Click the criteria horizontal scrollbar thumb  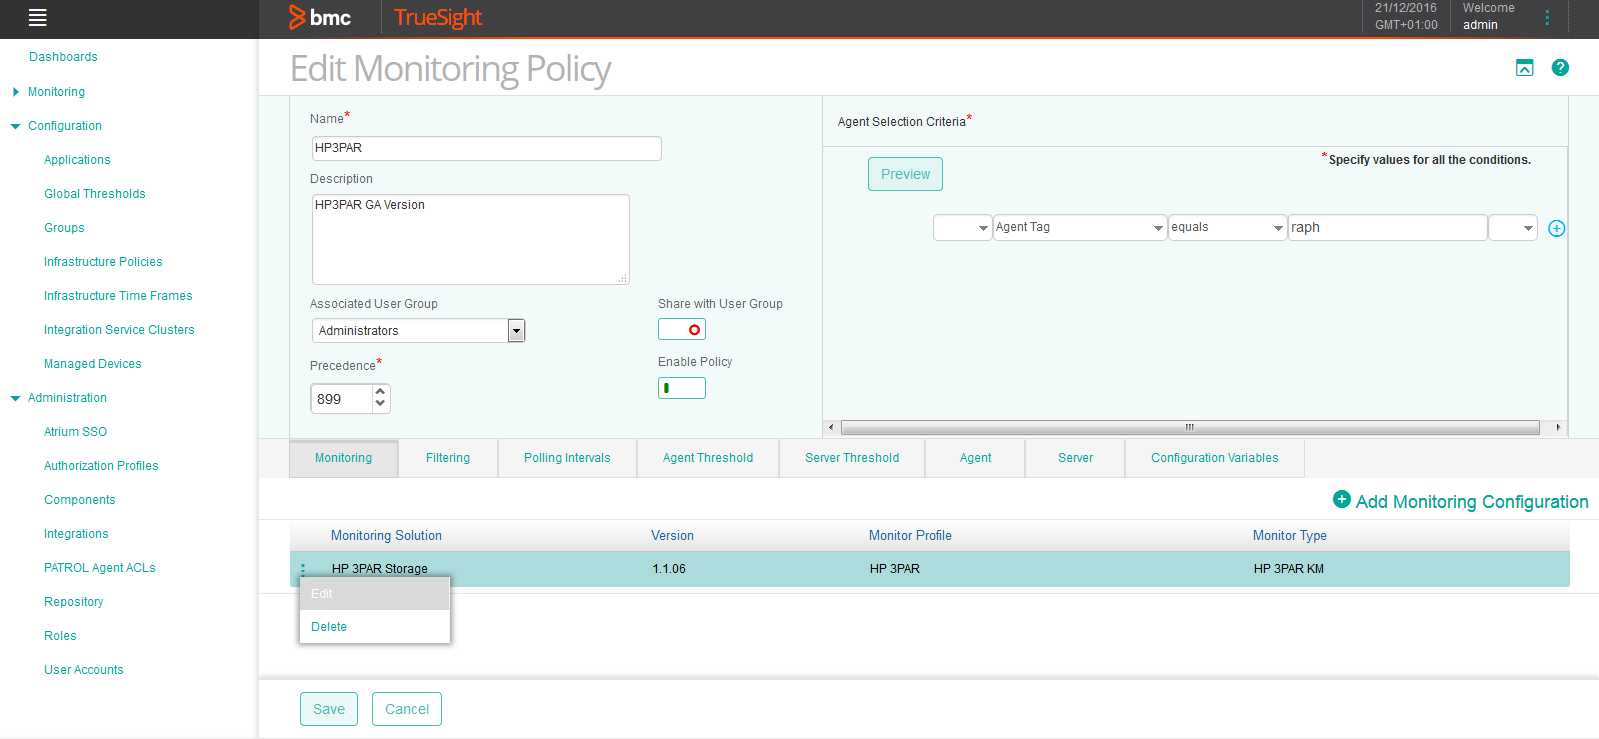click(x=1190, y=428)
